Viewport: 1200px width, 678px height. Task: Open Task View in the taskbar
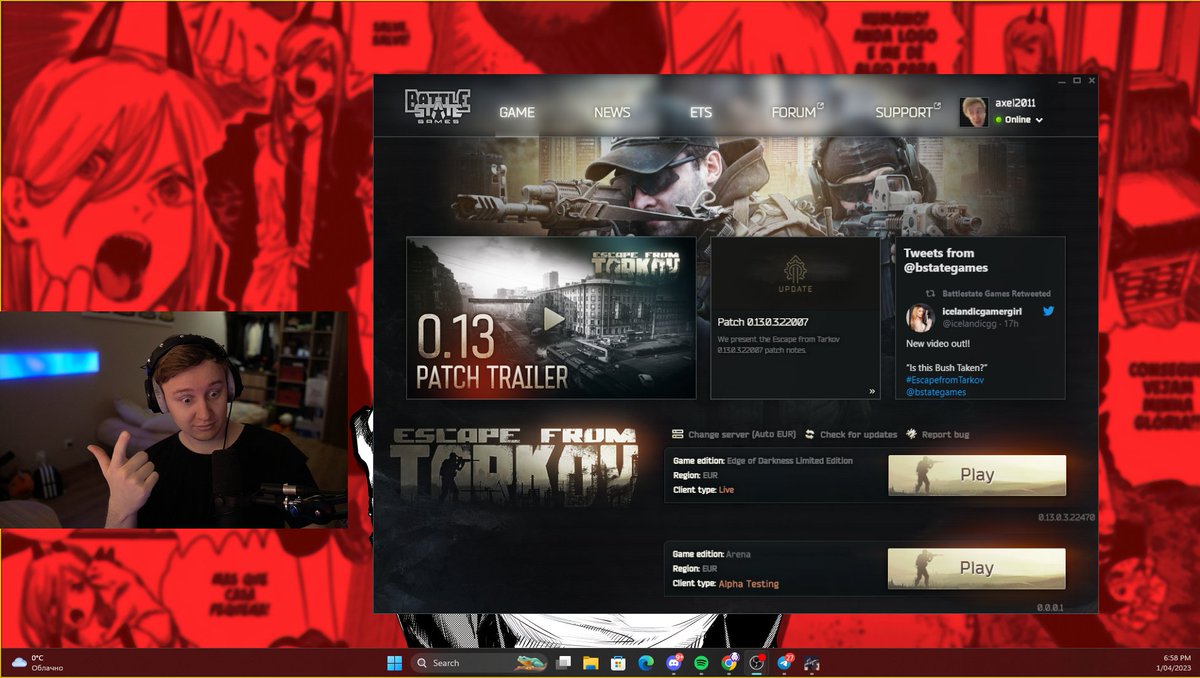[564, 662]
